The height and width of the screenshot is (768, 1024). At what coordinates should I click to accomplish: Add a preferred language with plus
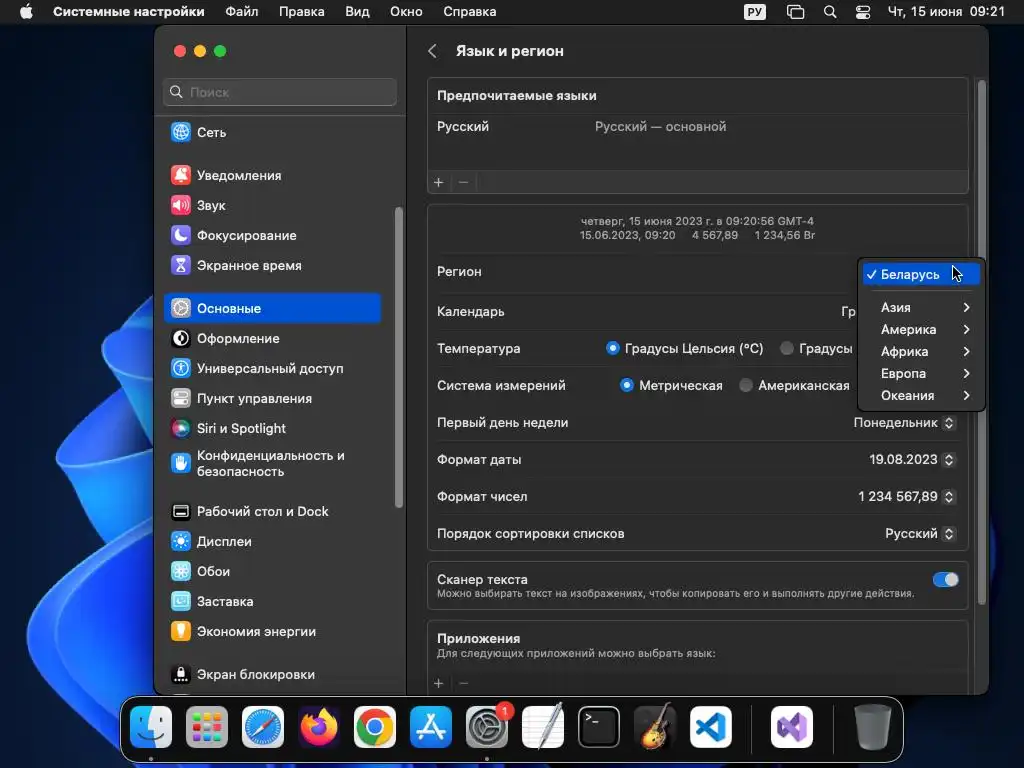(x=439, y=182)
